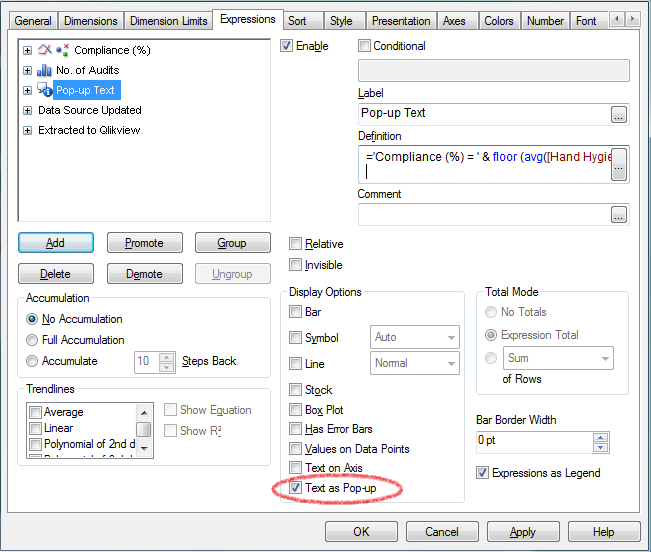Uncheck the Enable checkbox
The image size is (651, 552).
pyautogui.click(x=286, y=46)
